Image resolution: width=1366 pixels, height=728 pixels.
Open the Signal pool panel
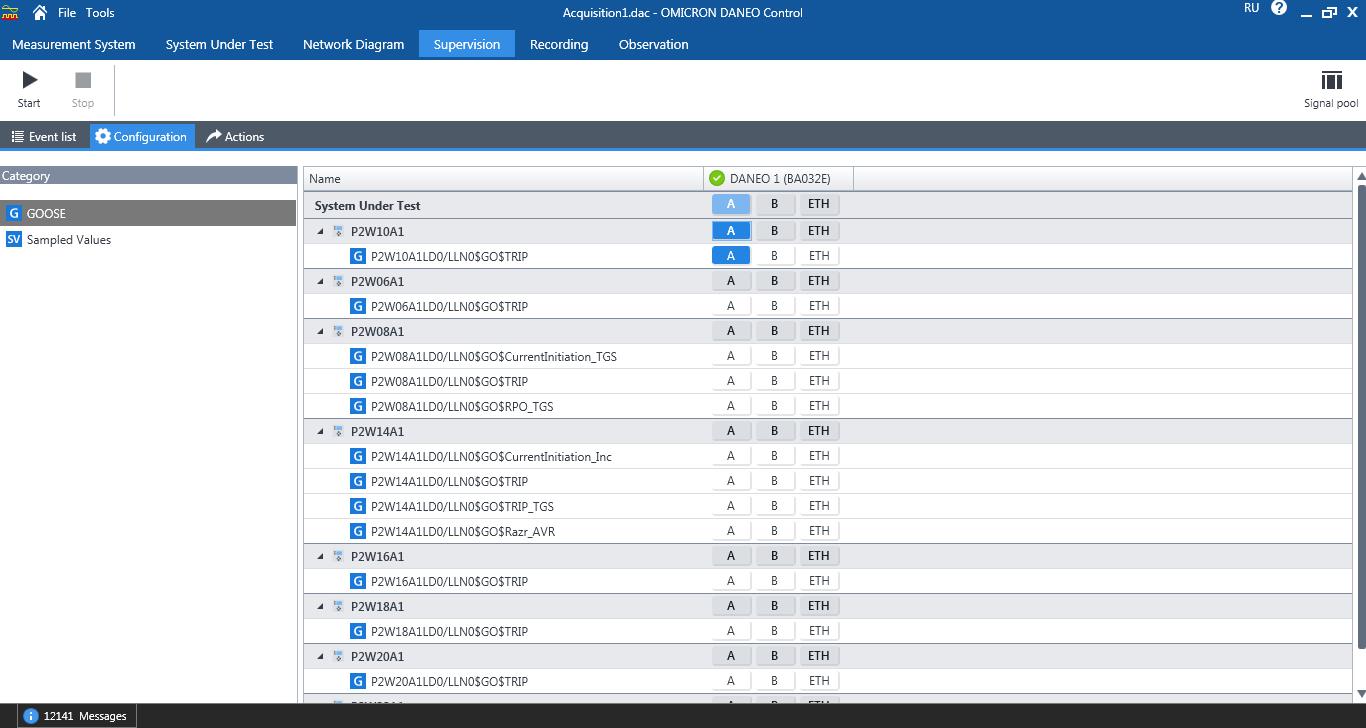(x=1330, y=81)
